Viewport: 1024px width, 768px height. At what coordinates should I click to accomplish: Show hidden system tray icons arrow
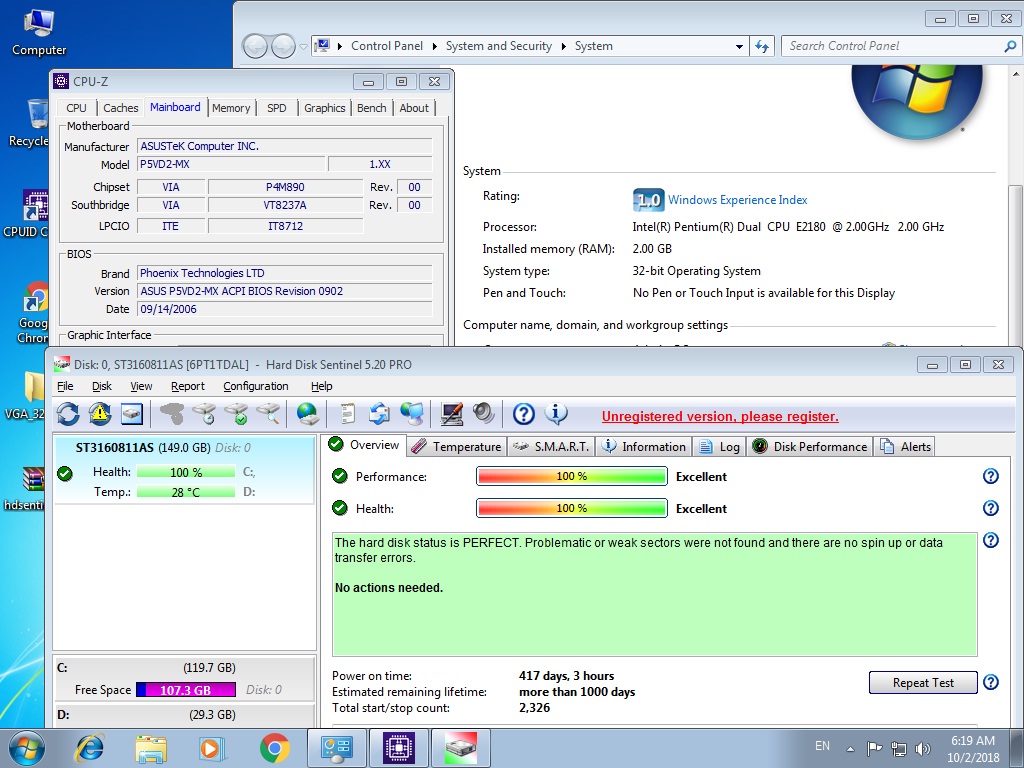click(850, 747)
